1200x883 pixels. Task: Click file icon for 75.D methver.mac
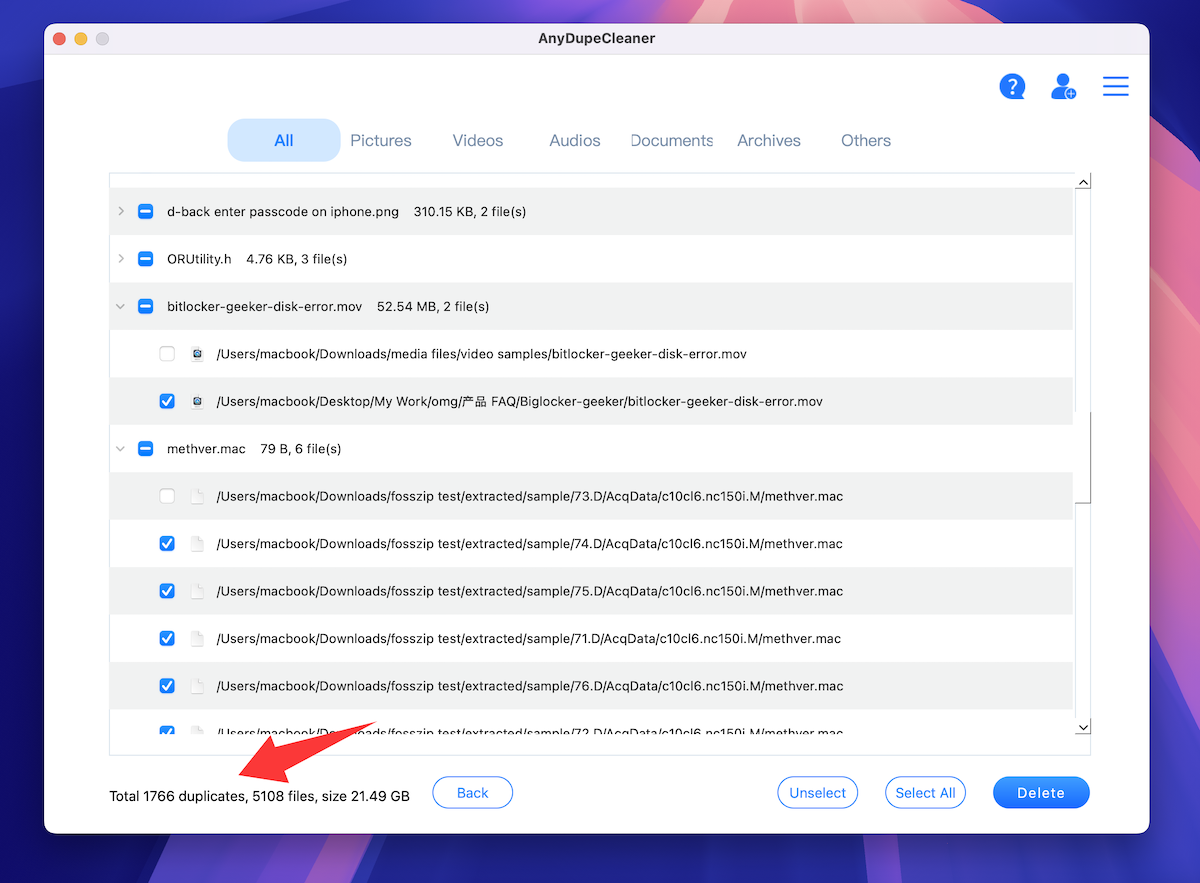coord(197,591)
